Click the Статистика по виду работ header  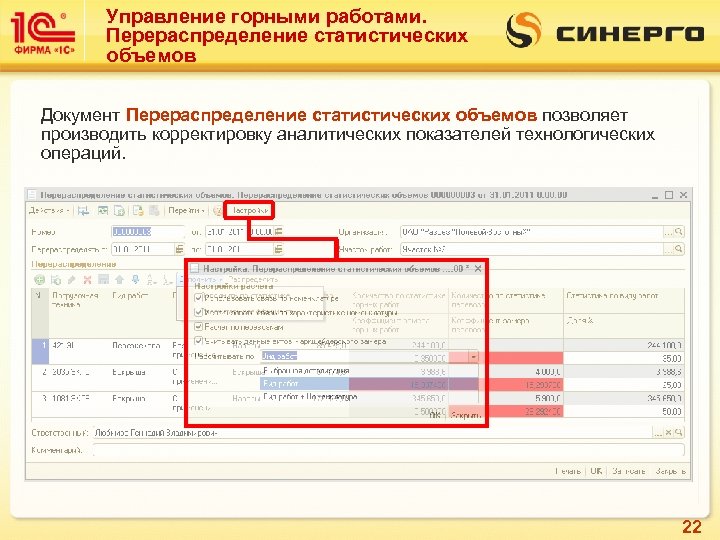(x=612, y=296)
